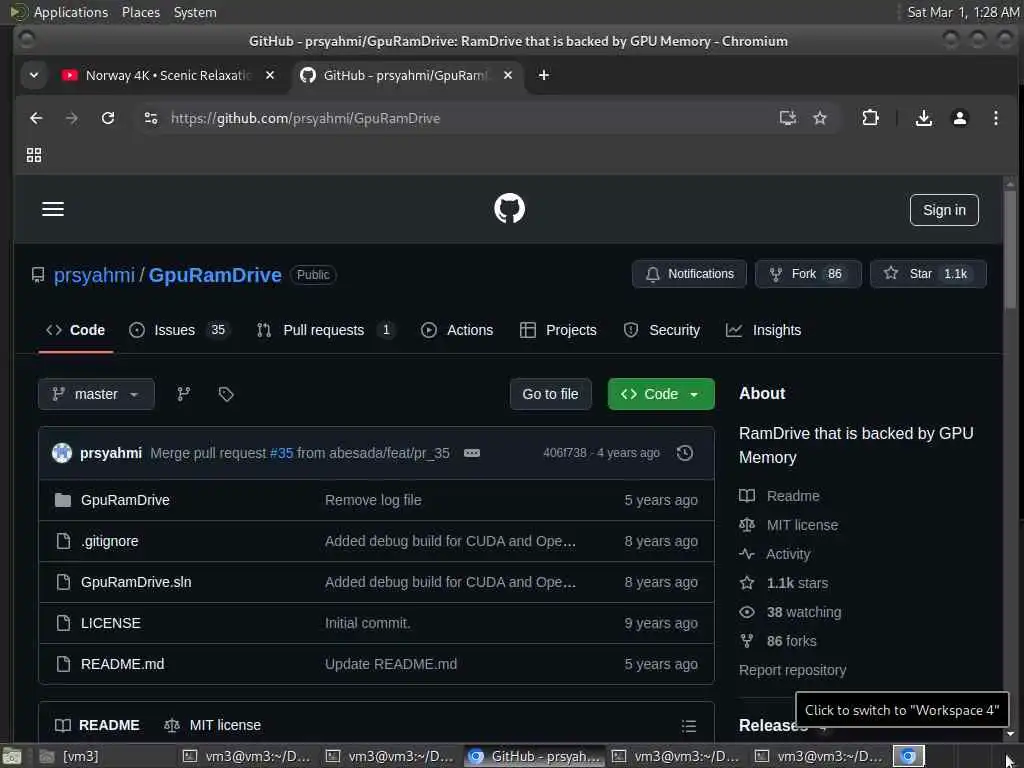Open commit hash 406f738 link
Screen dimensions: 1024x768
pos(564,453)
